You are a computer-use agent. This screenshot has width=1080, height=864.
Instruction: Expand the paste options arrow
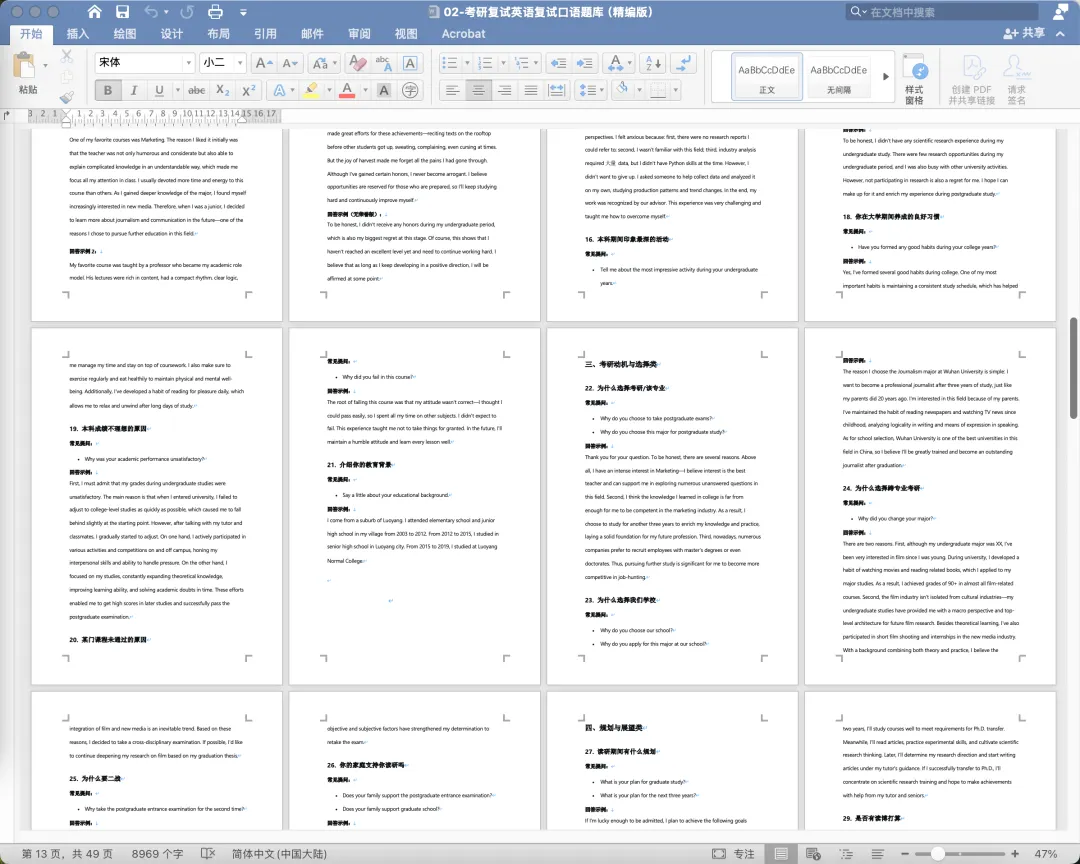45,65
